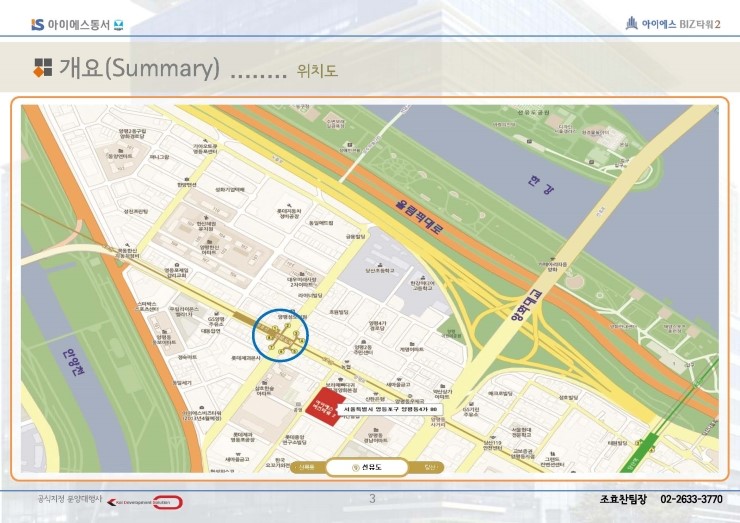Click the page number 3

[x=372, y=498]
